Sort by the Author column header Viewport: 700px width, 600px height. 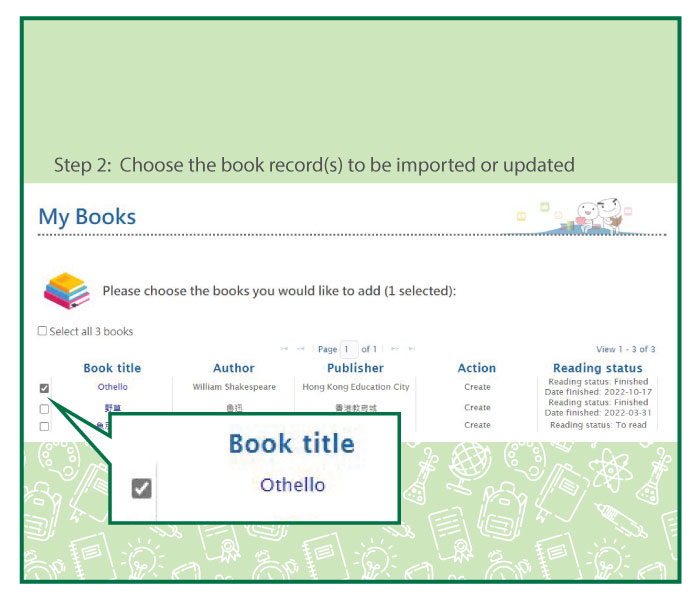234,368
